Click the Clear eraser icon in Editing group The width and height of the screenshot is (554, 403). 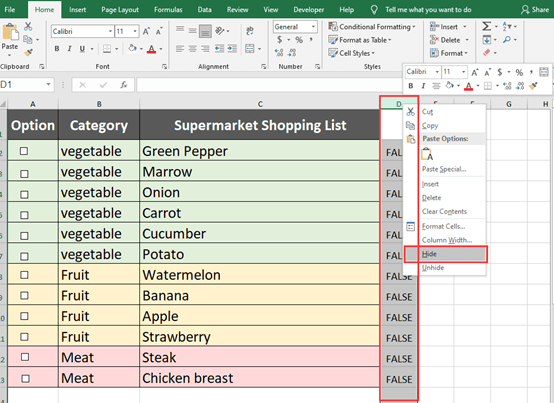point(487,53)
